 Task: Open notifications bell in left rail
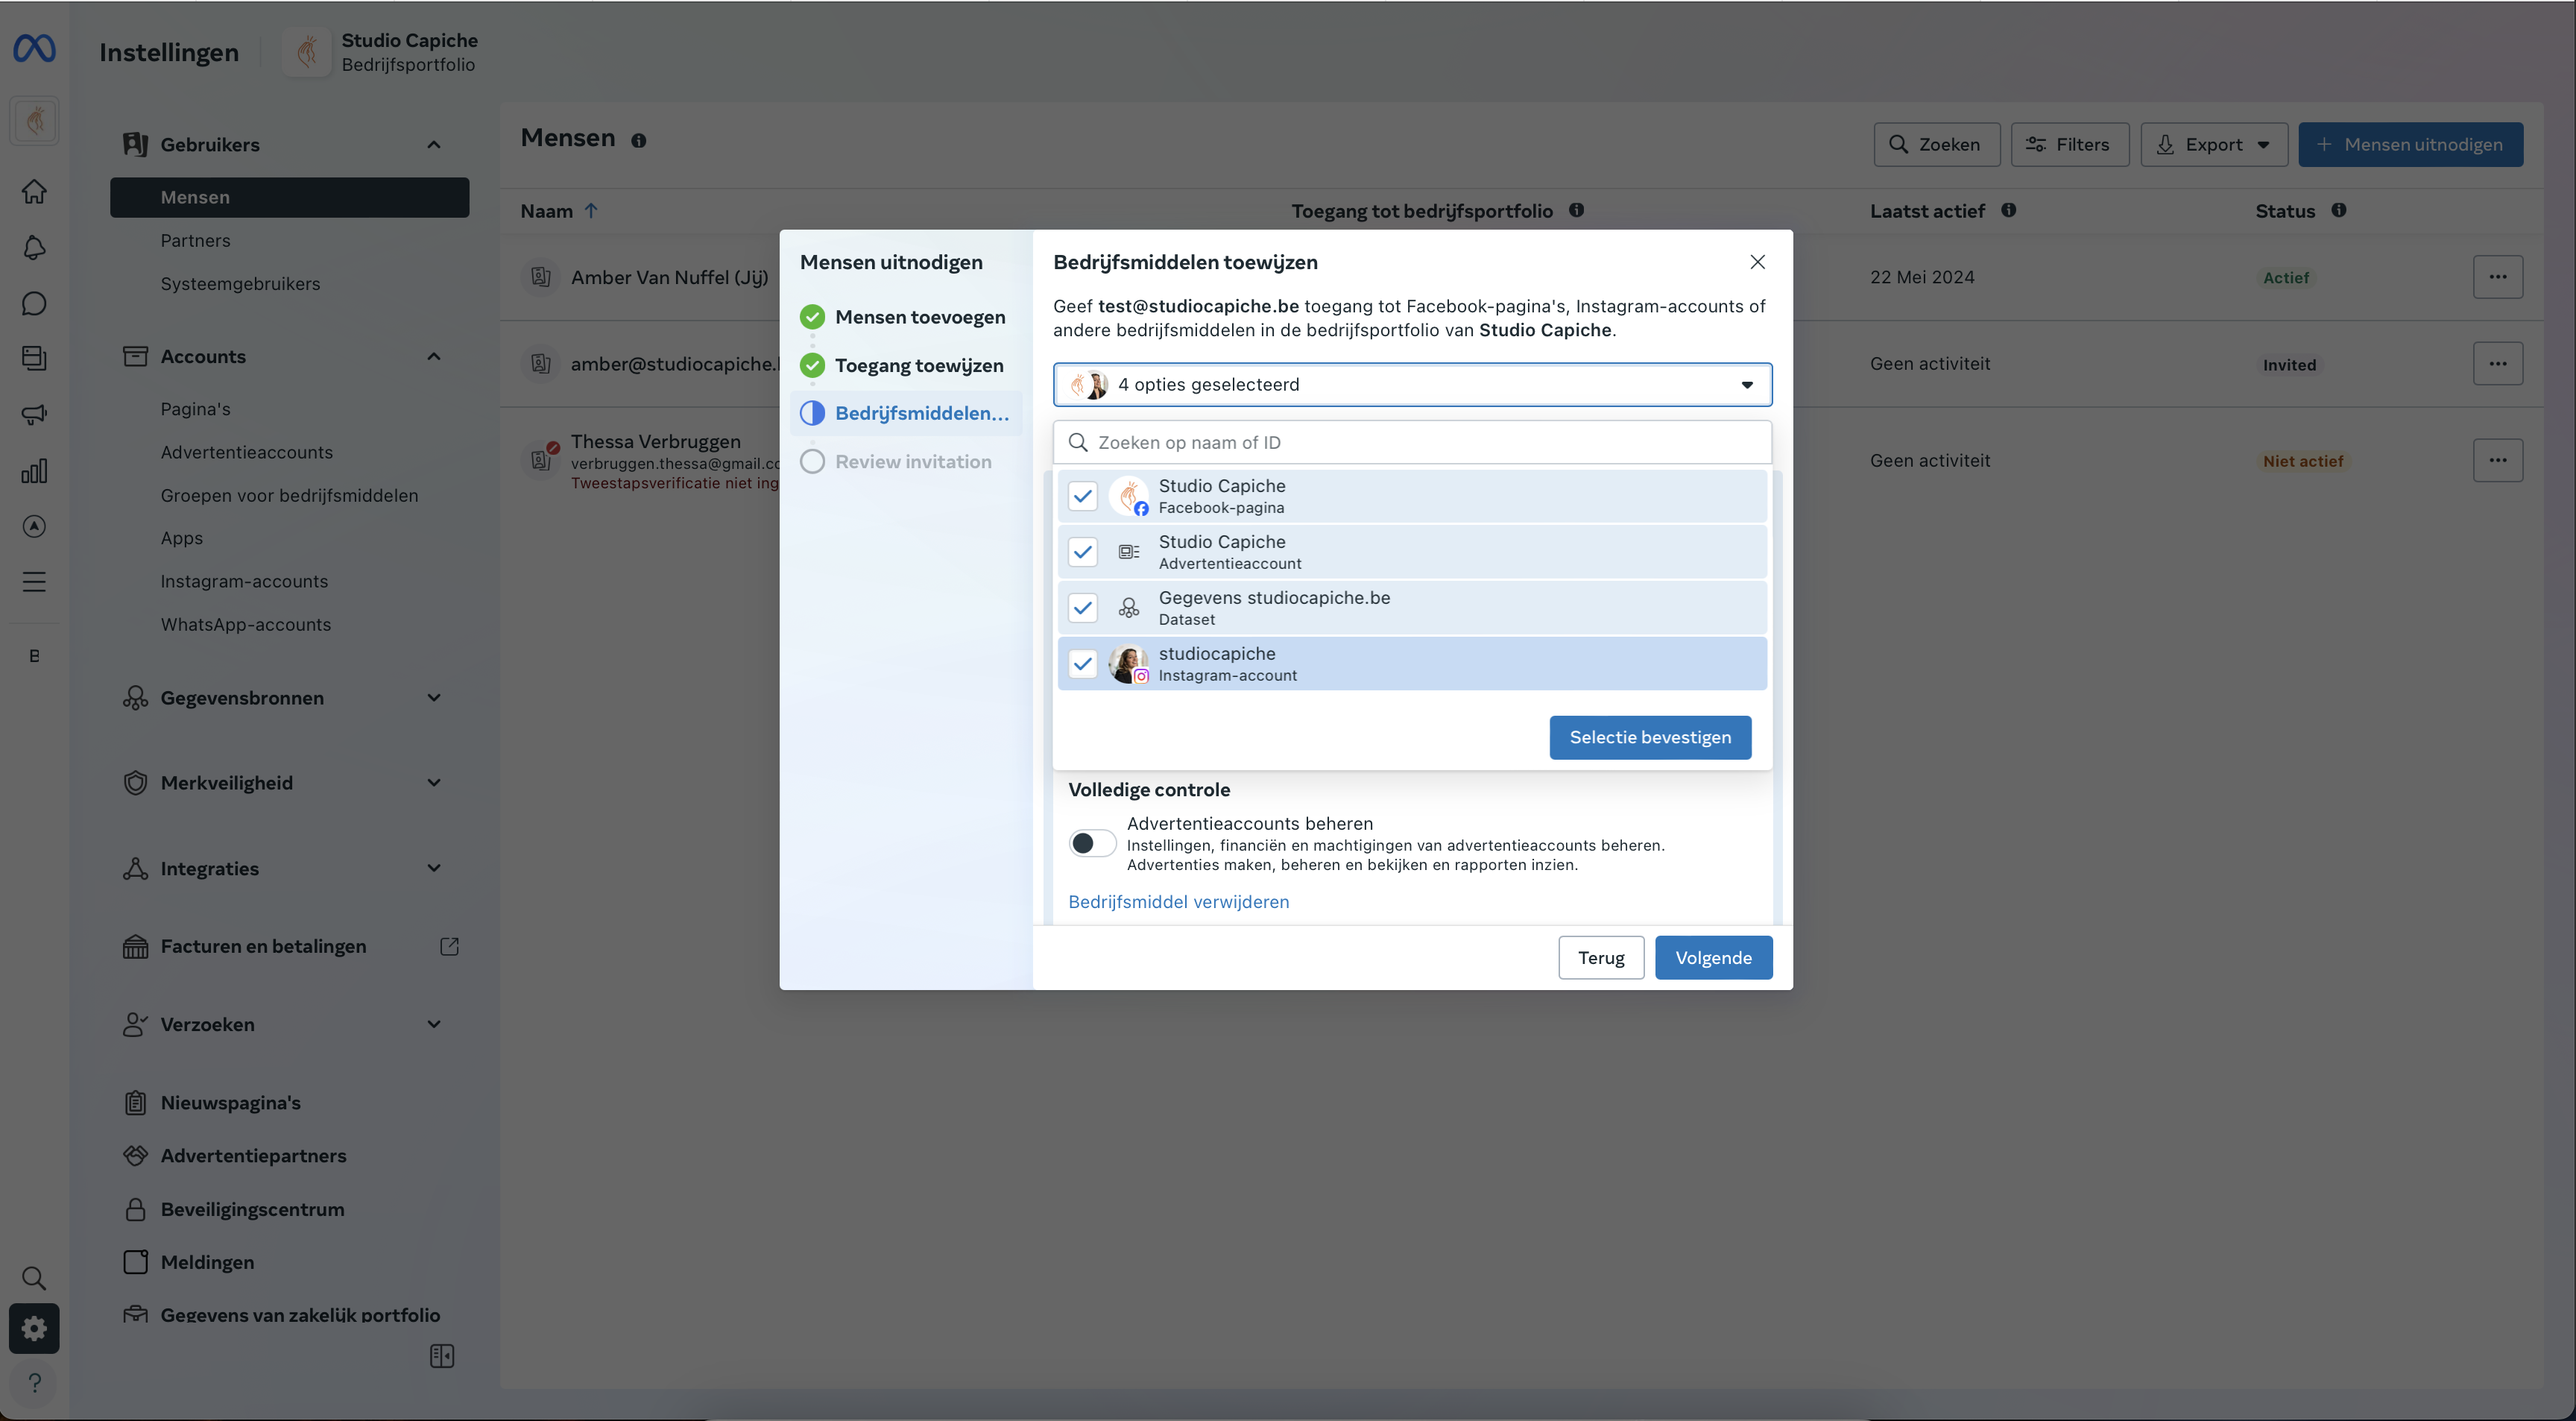pyautogui.click(x=34, y=247)
